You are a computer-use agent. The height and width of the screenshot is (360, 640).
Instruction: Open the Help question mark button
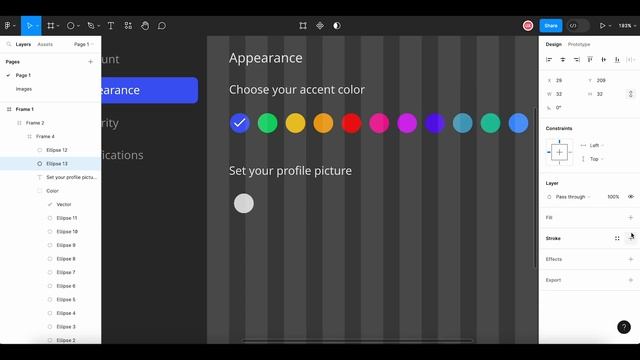624,327
